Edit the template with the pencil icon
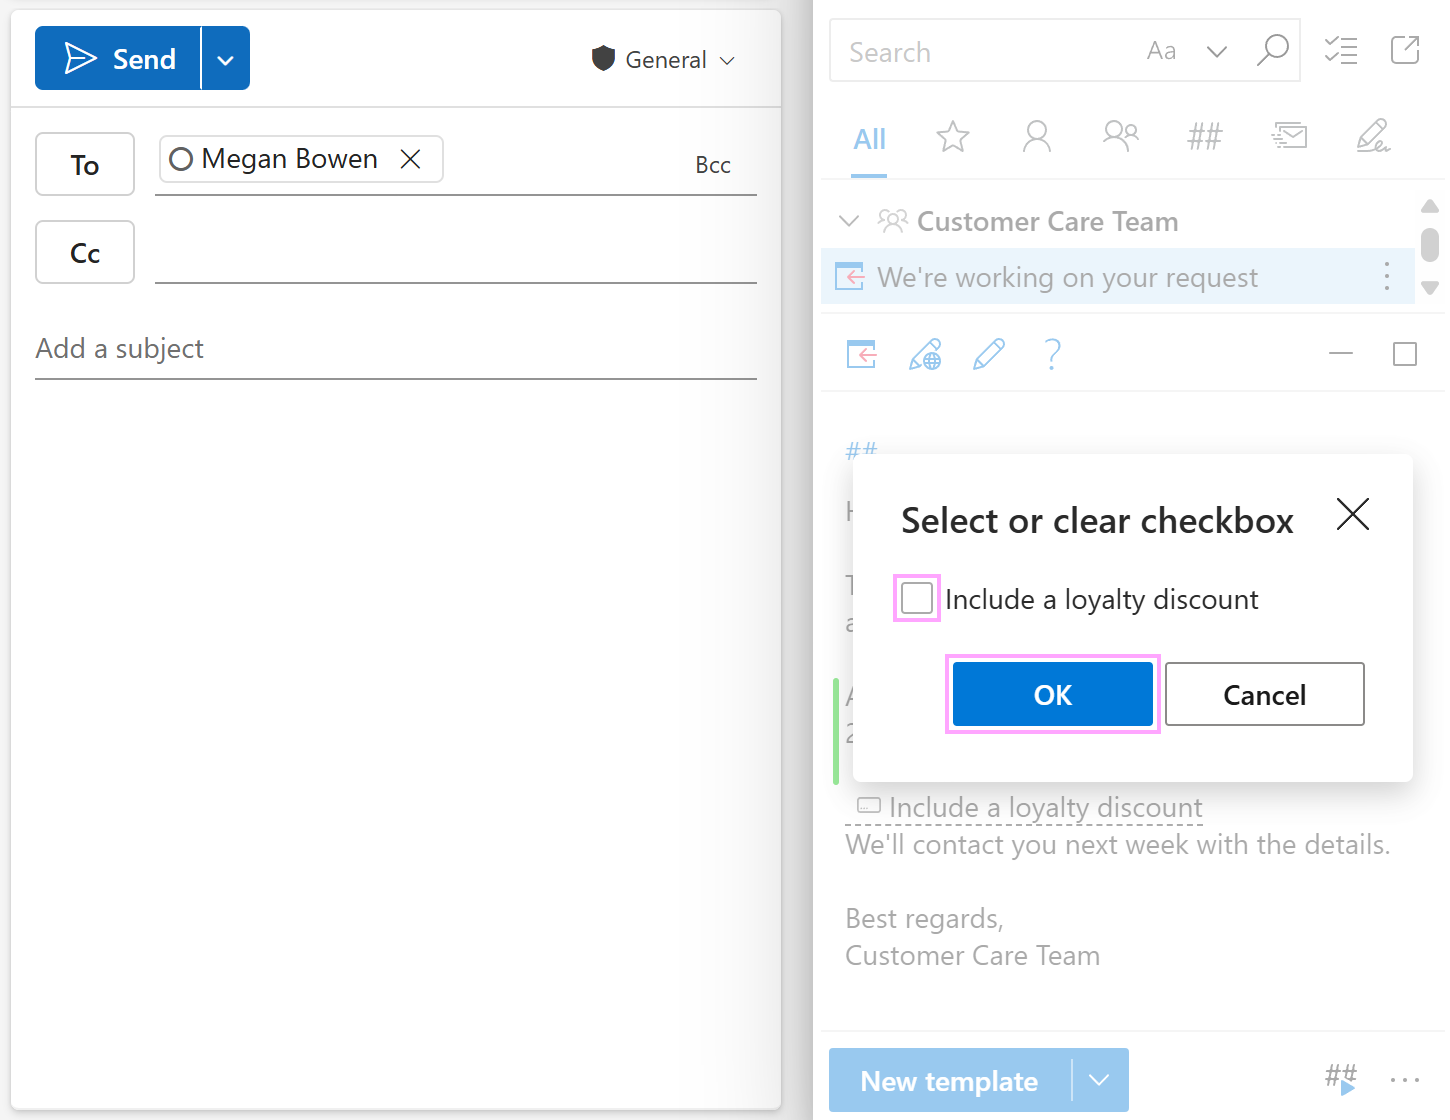This screenshot has height=1120, width=1450. (x=989, y=354)
